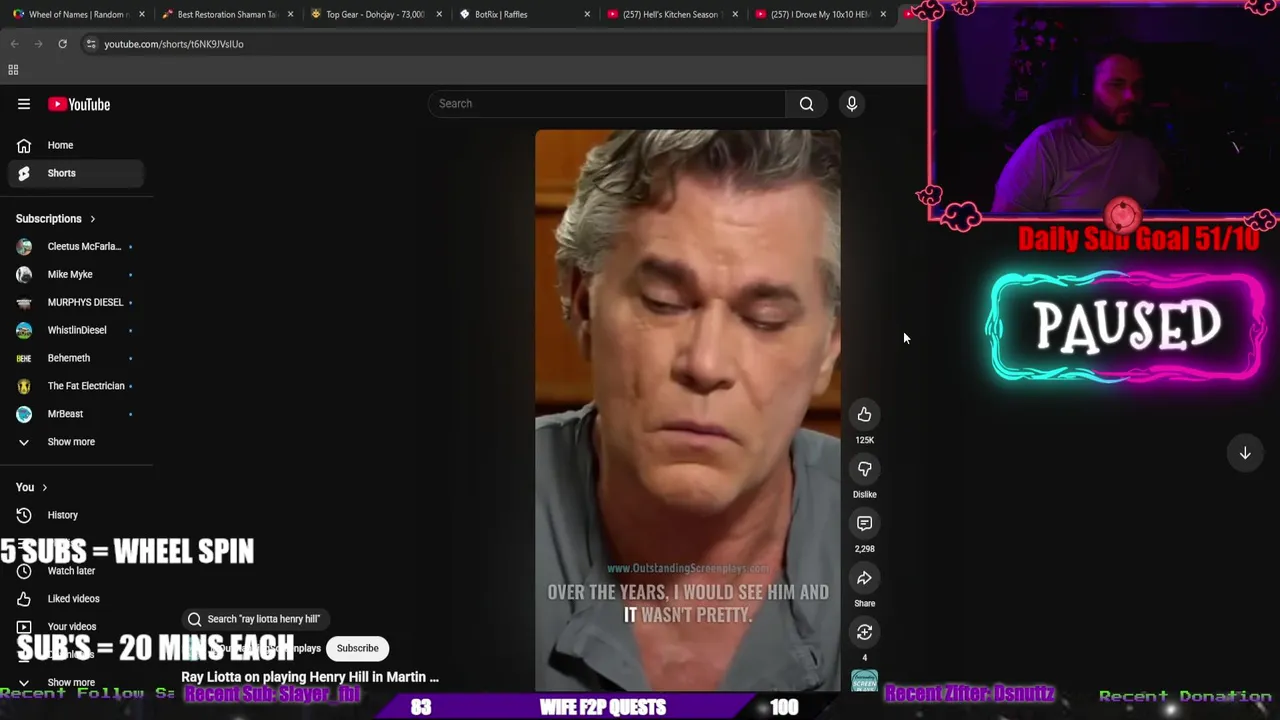
Task: Subscribe to the short's channel
Action: coord(357,648)
